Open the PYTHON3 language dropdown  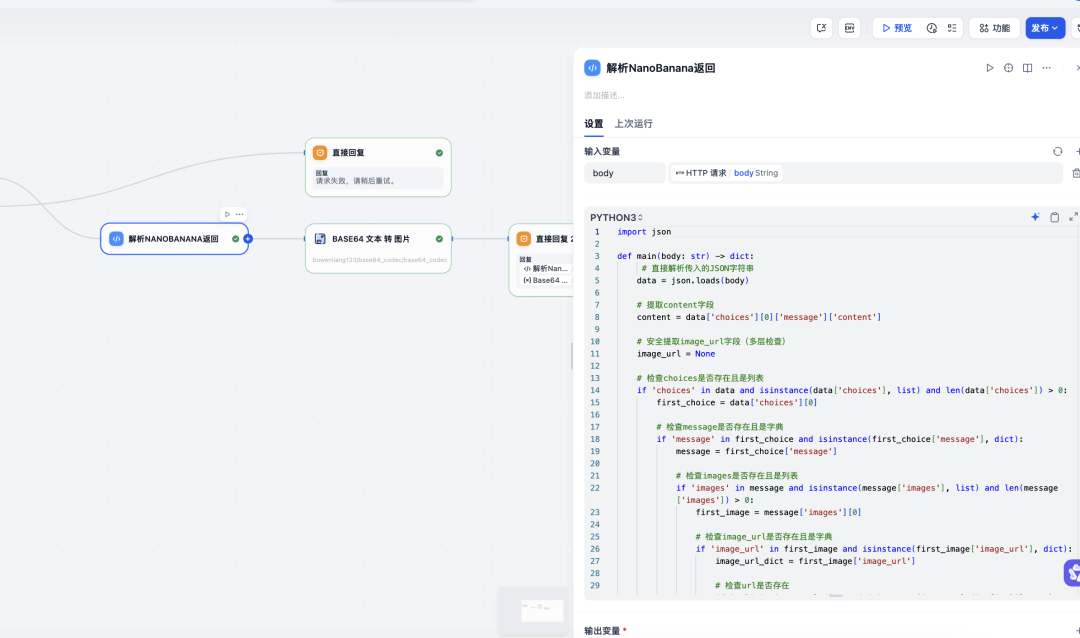click(x=616, y=217)
